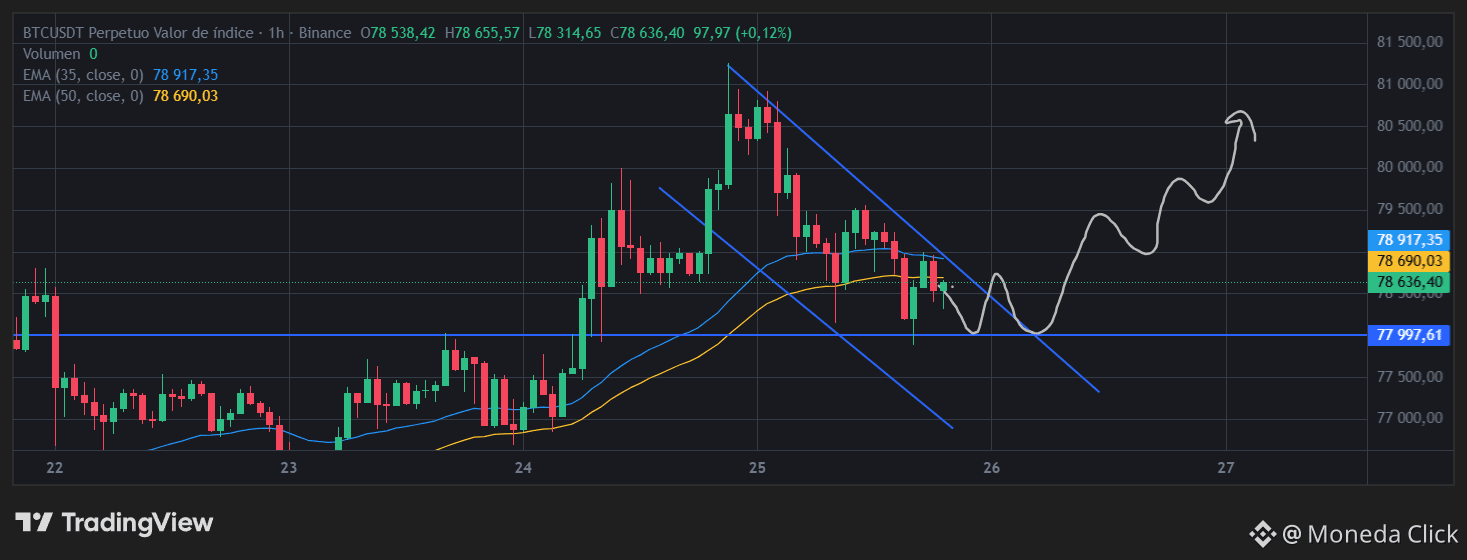Click the green 78 636,40 current price label
Viewport: 1467px width, 560px height.
(x=1408, y=282)
